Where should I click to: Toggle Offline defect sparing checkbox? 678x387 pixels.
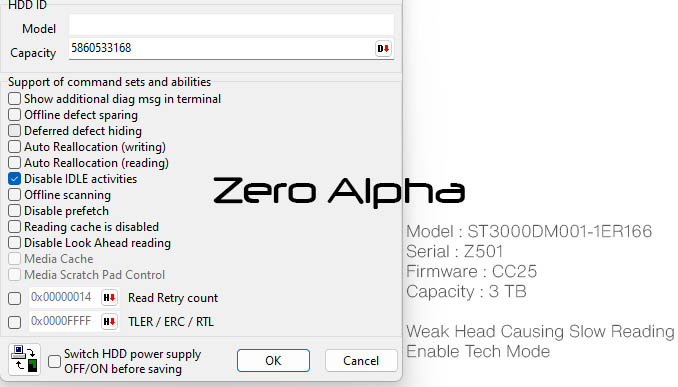(x=14, y=115)
